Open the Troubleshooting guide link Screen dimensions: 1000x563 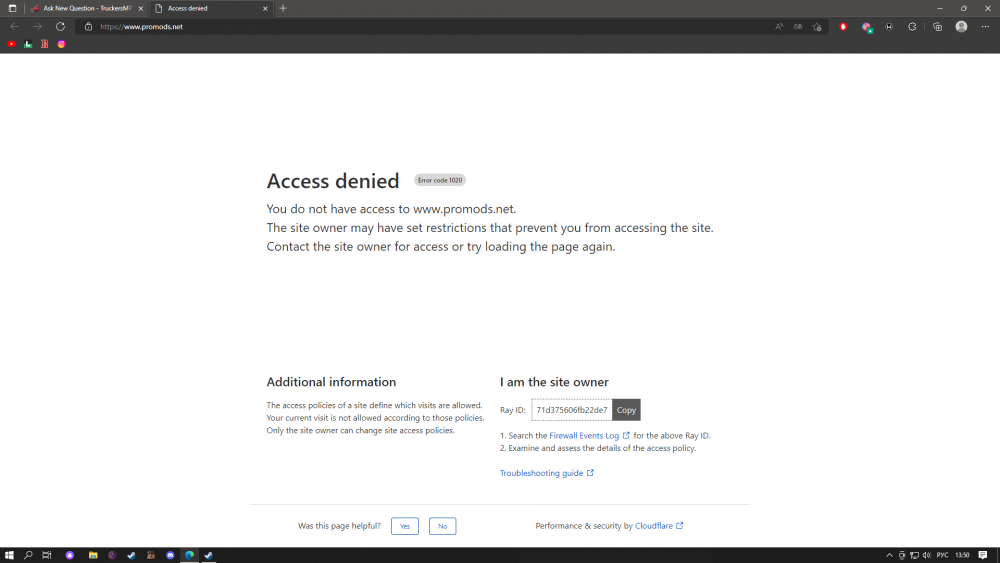pos(541,473)
